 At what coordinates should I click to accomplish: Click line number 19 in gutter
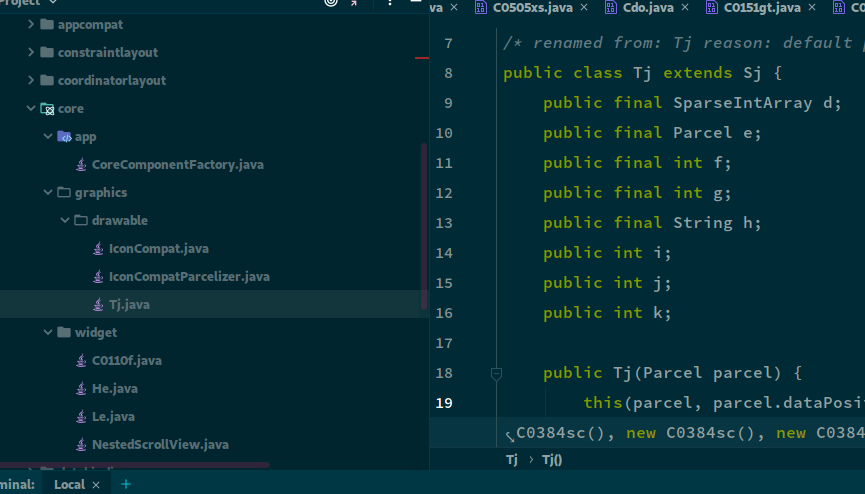pyautogui.click(x=444, y=403)
